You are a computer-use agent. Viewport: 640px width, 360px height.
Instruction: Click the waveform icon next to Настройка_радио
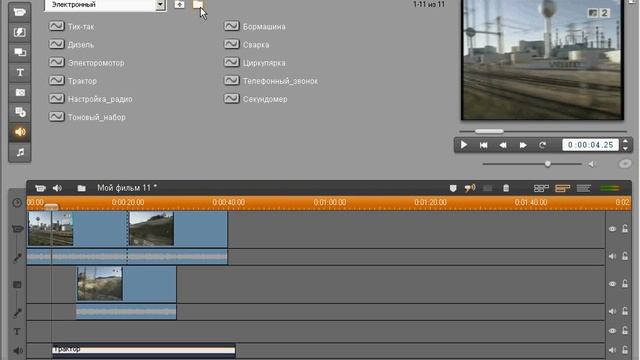tap(56, 99)
